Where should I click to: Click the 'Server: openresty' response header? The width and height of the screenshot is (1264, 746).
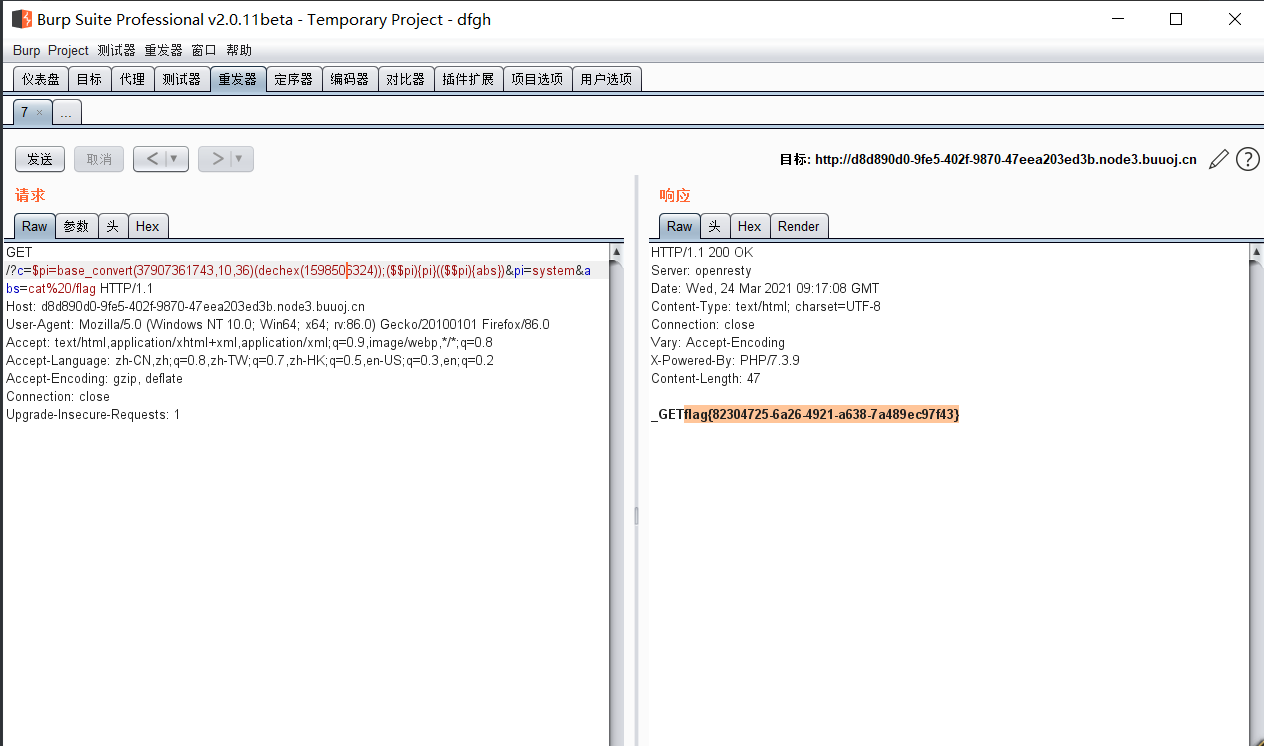[x=701, y=270]
